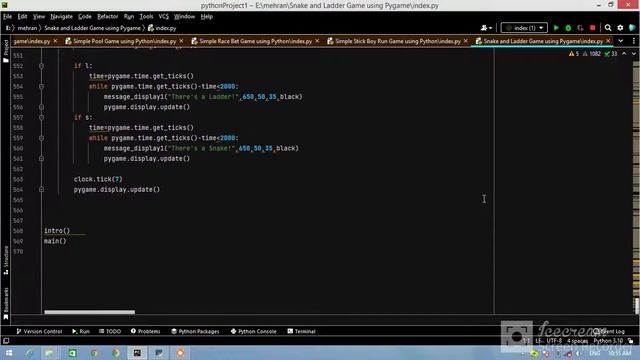The image size is (640, 360).
Task: Click the 4 spaces indent status entry
Action: pyautogui.click(x=577, y=341)
